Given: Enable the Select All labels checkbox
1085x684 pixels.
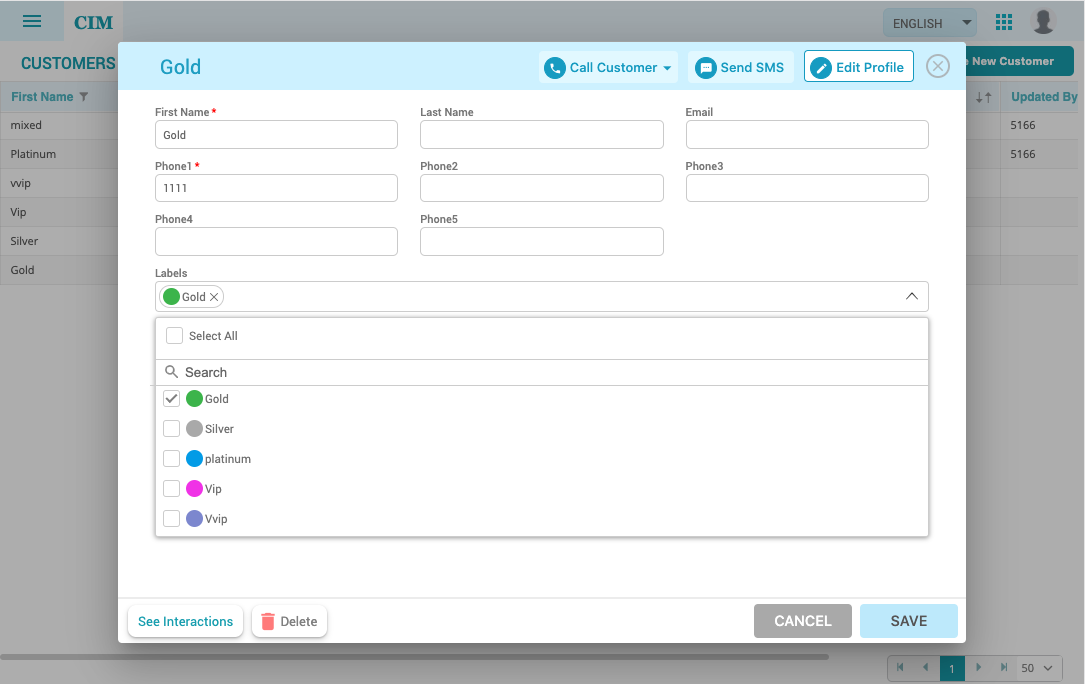Looking at the screenshot, I should point(171,336).
